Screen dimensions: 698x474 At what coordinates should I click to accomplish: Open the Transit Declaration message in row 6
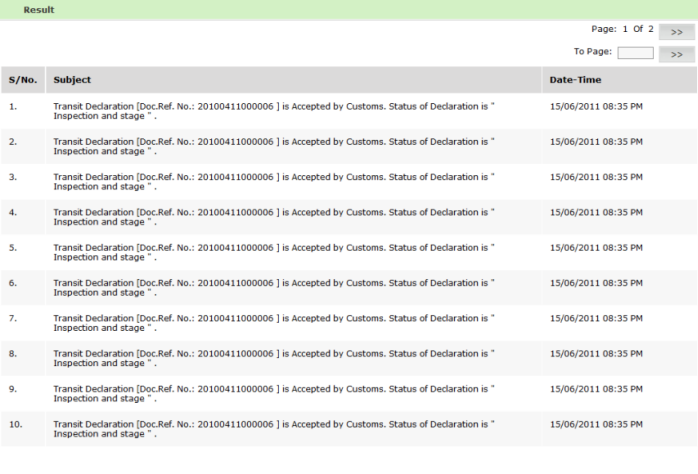(x=274, y=287)
